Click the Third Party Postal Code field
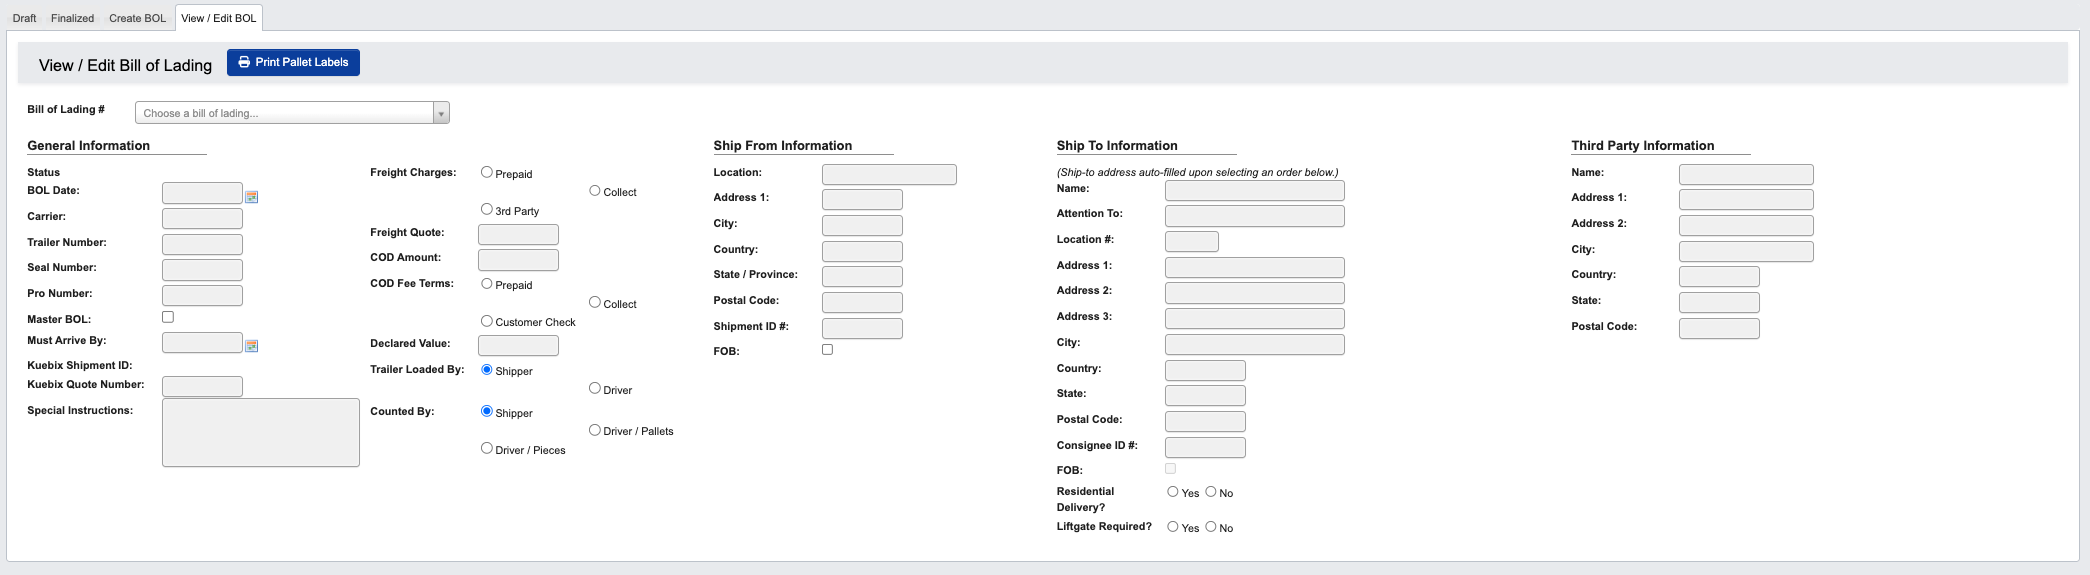The width and height of the screenshot is (2090, 575). click(x=1719, y=328)
